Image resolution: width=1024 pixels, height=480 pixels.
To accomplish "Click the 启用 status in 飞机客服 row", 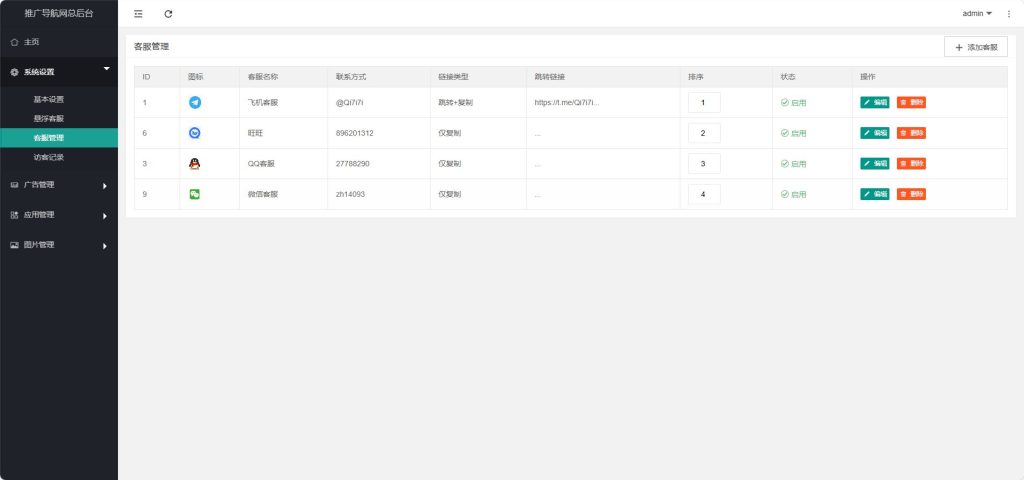I will [x=793, y=103].
